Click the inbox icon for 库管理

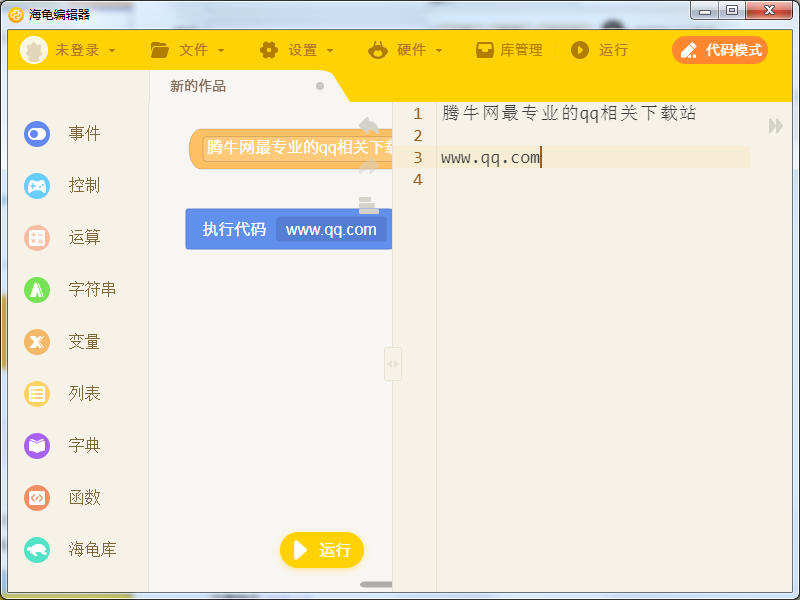point(485,50)
